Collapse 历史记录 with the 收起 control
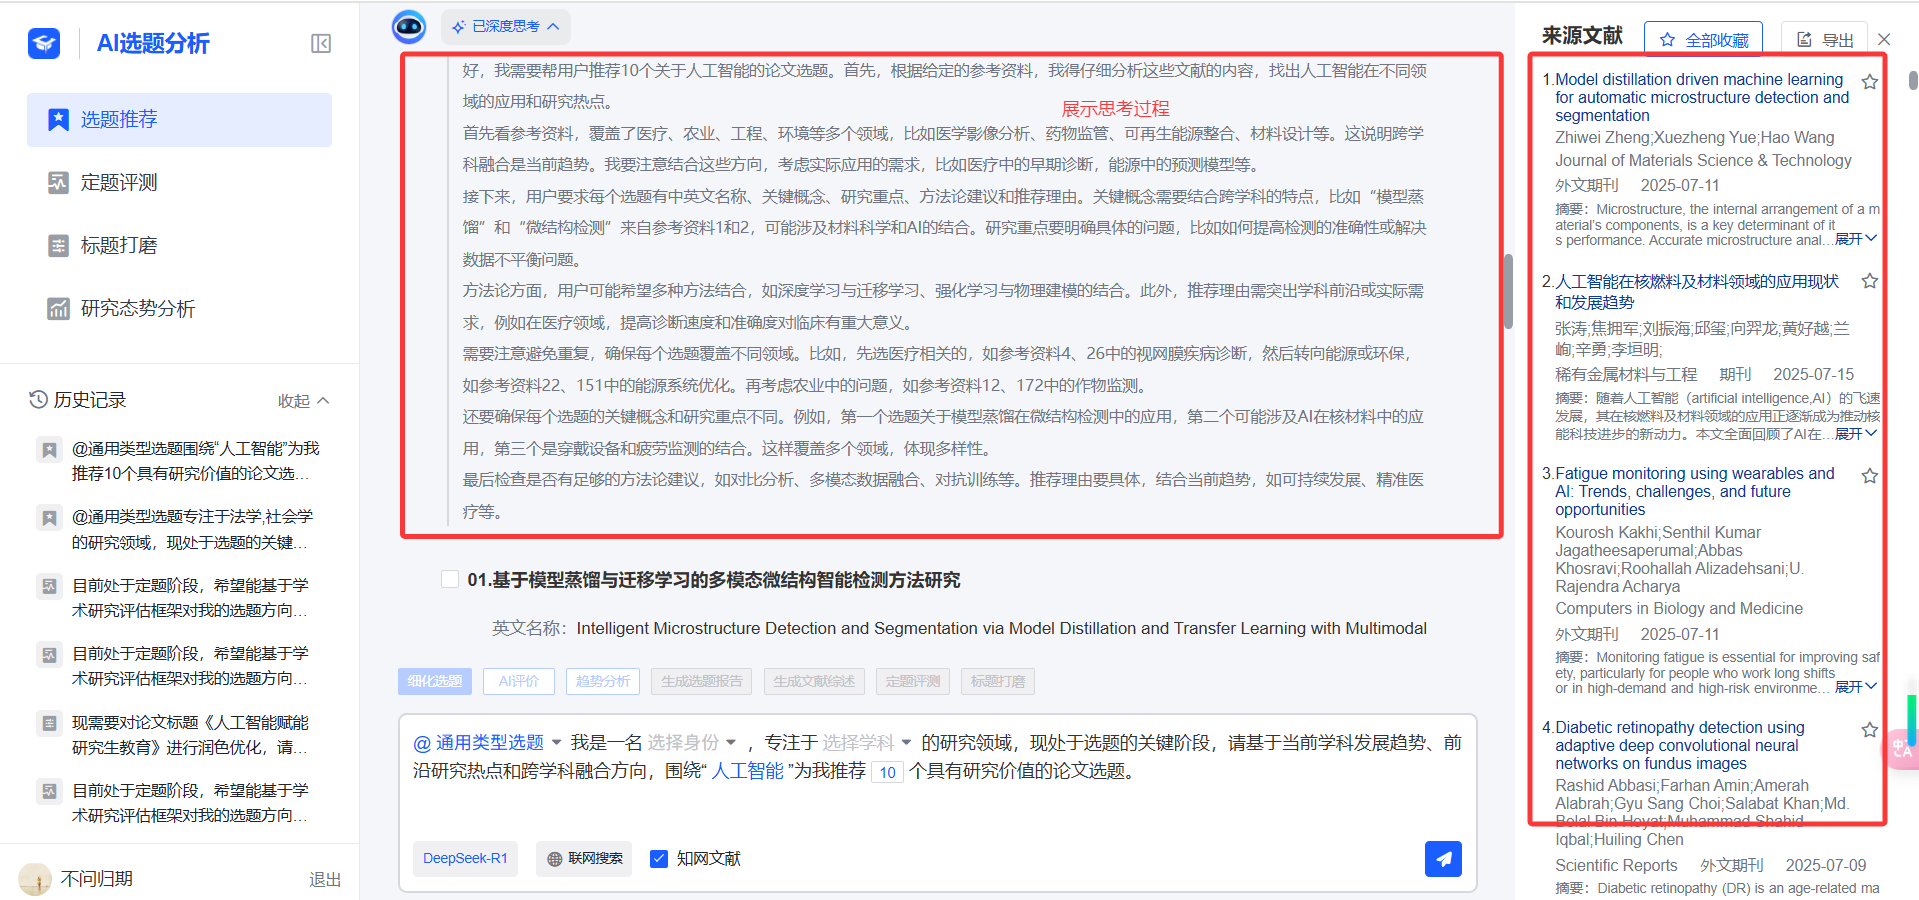 [303, 401]
